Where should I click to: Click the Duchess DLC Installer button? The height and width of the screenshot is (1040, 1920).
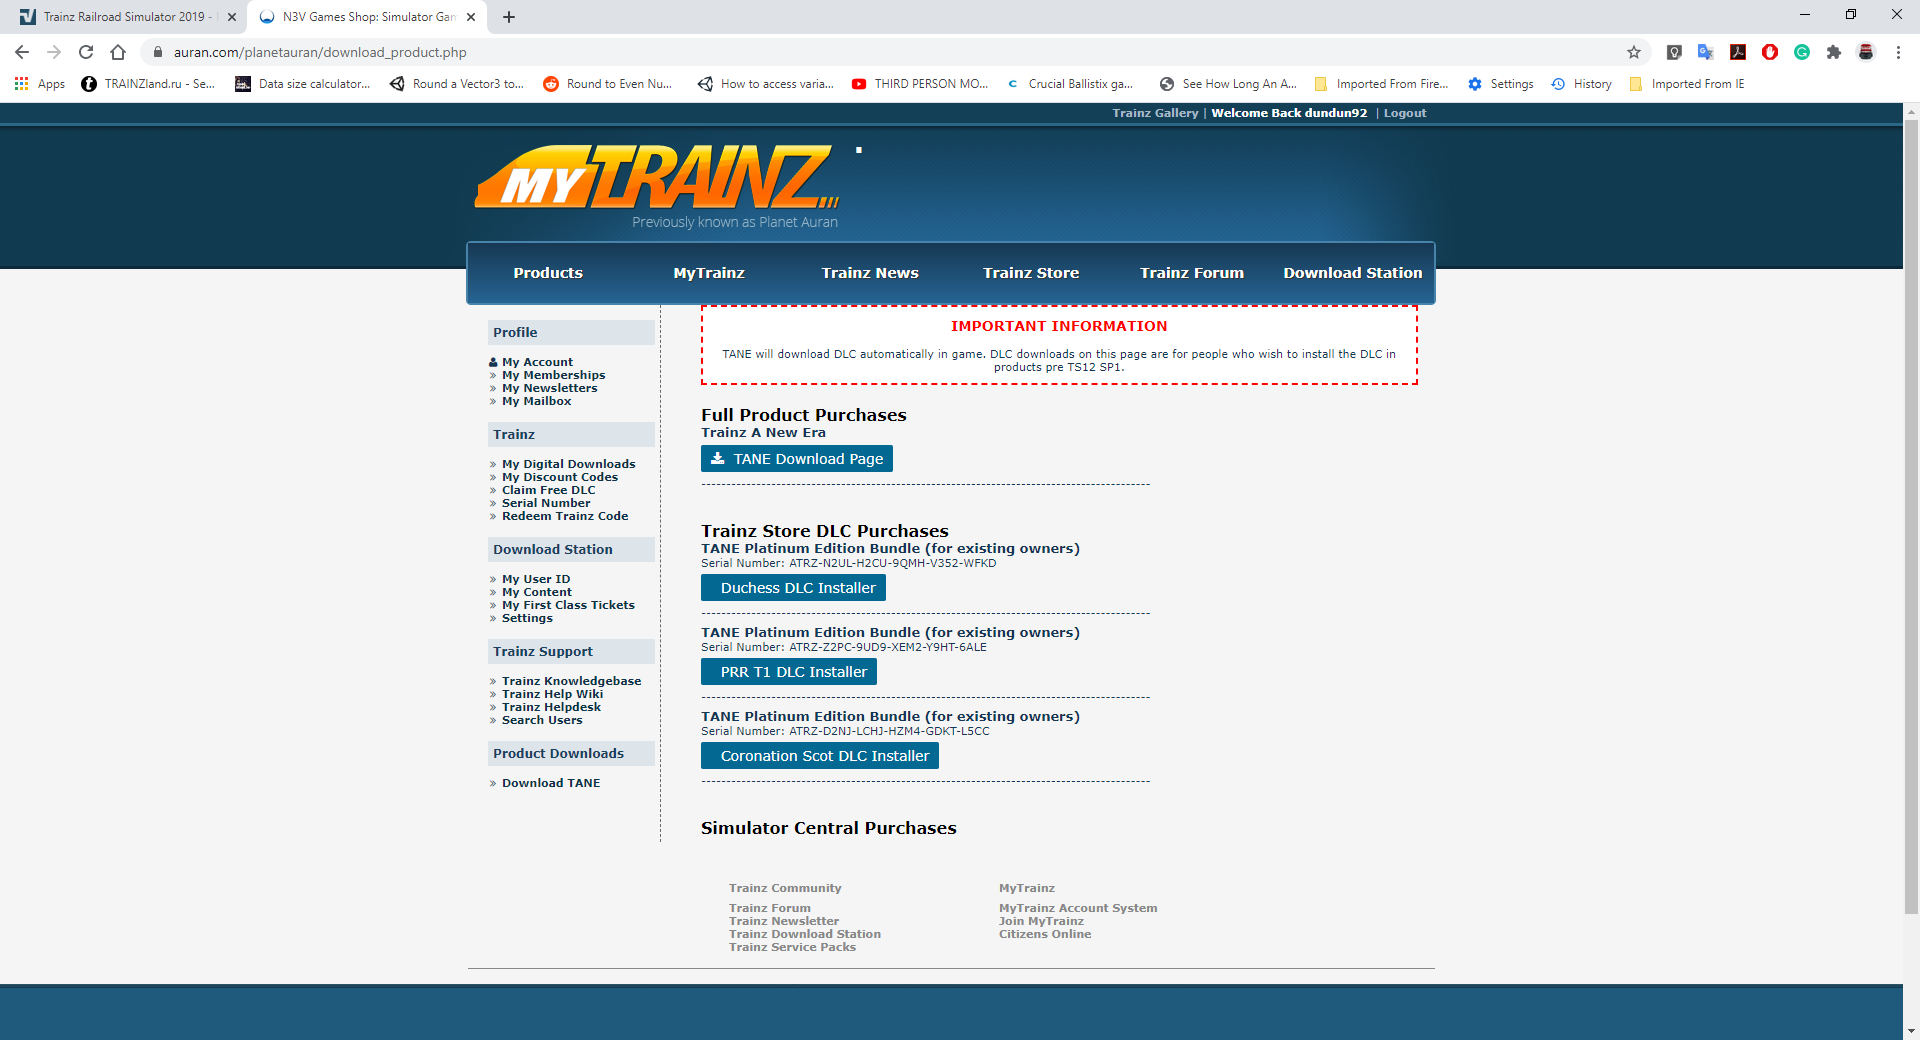(793, 588)
